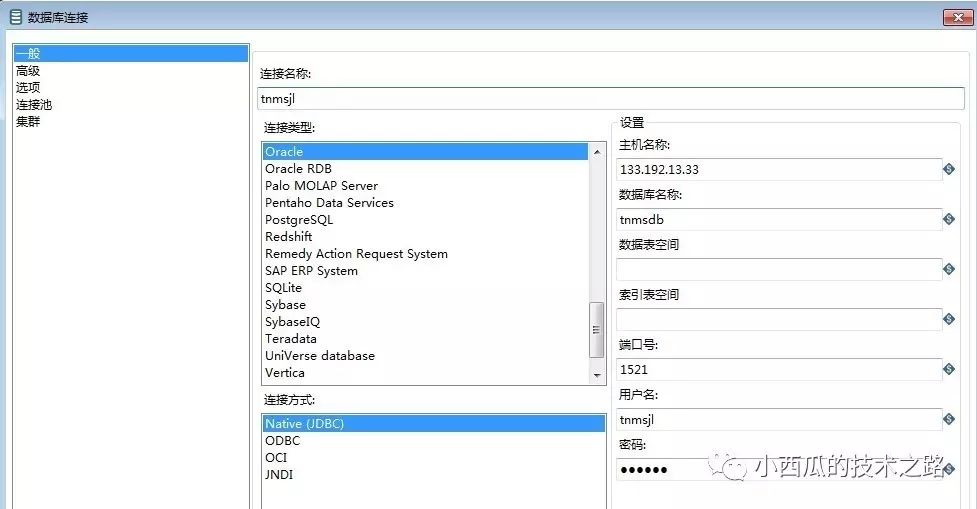
Task: Insert variable icon beside 数据表空间 field
Action: click(949, 269)
